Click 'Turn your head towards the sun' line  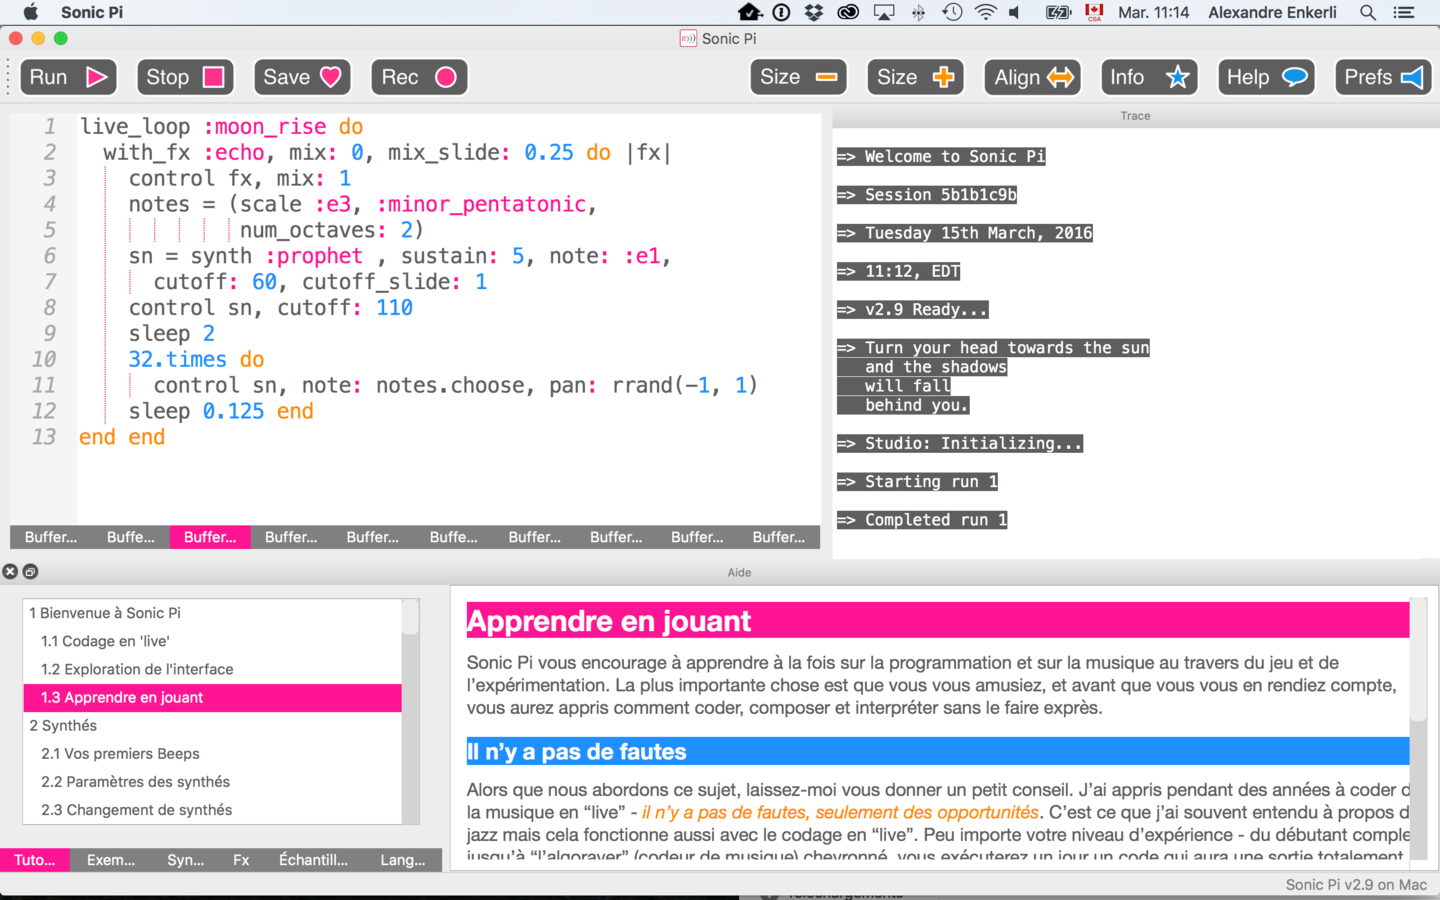[993, 347]
